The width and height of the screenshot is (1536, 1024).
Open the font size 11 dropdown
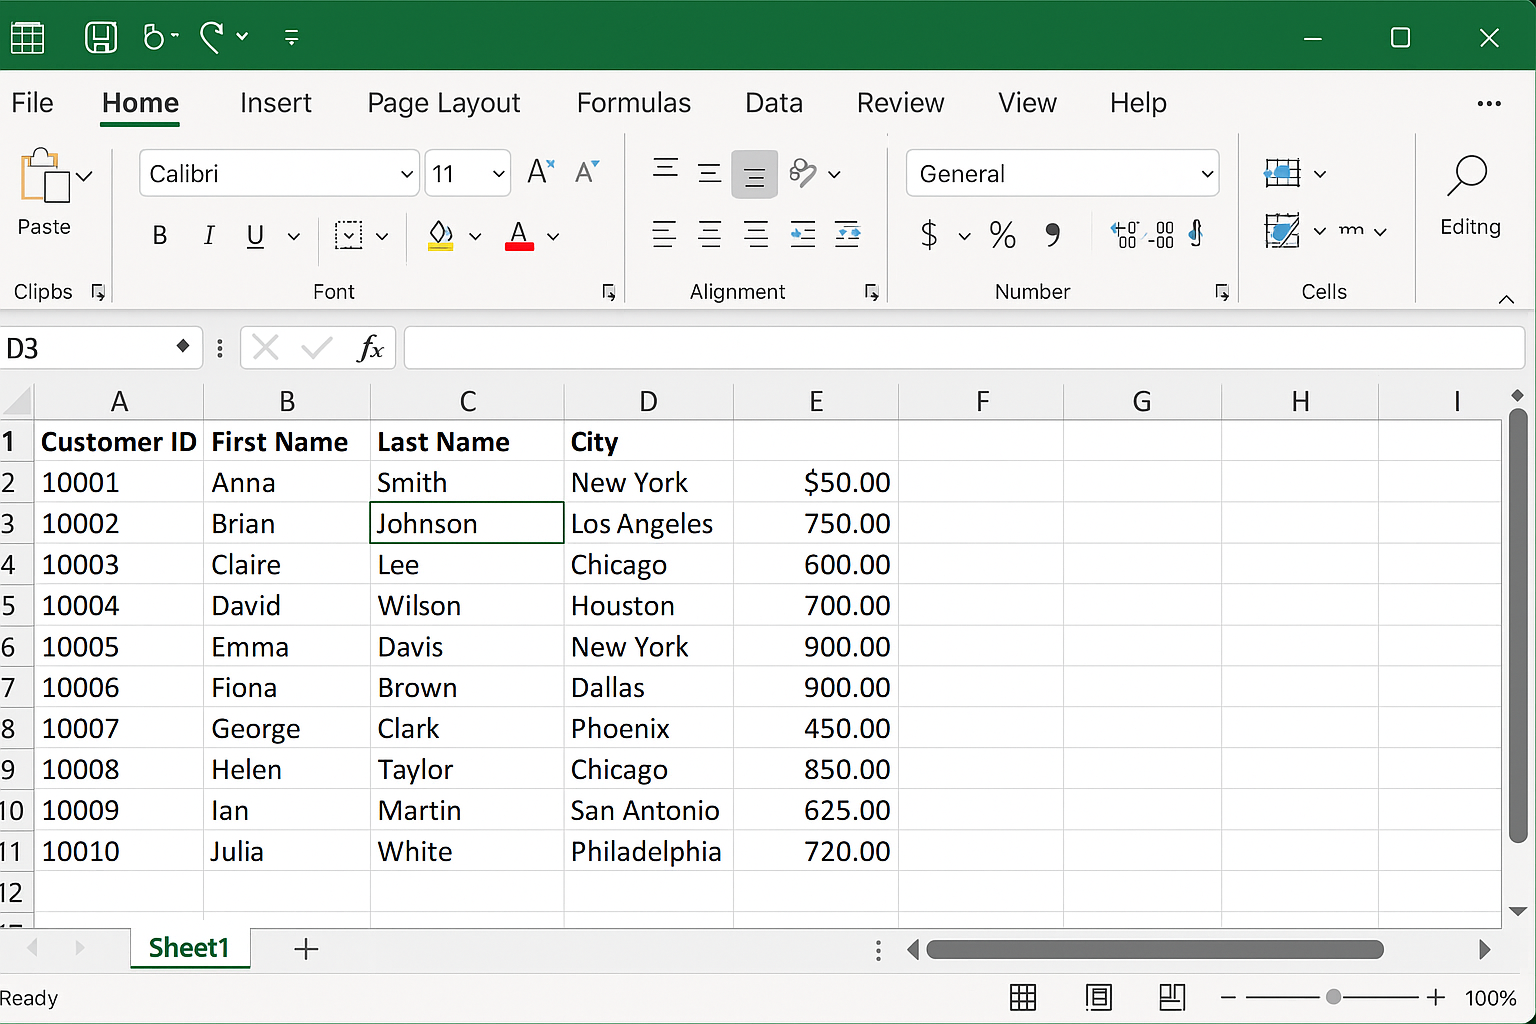(468, 173)
